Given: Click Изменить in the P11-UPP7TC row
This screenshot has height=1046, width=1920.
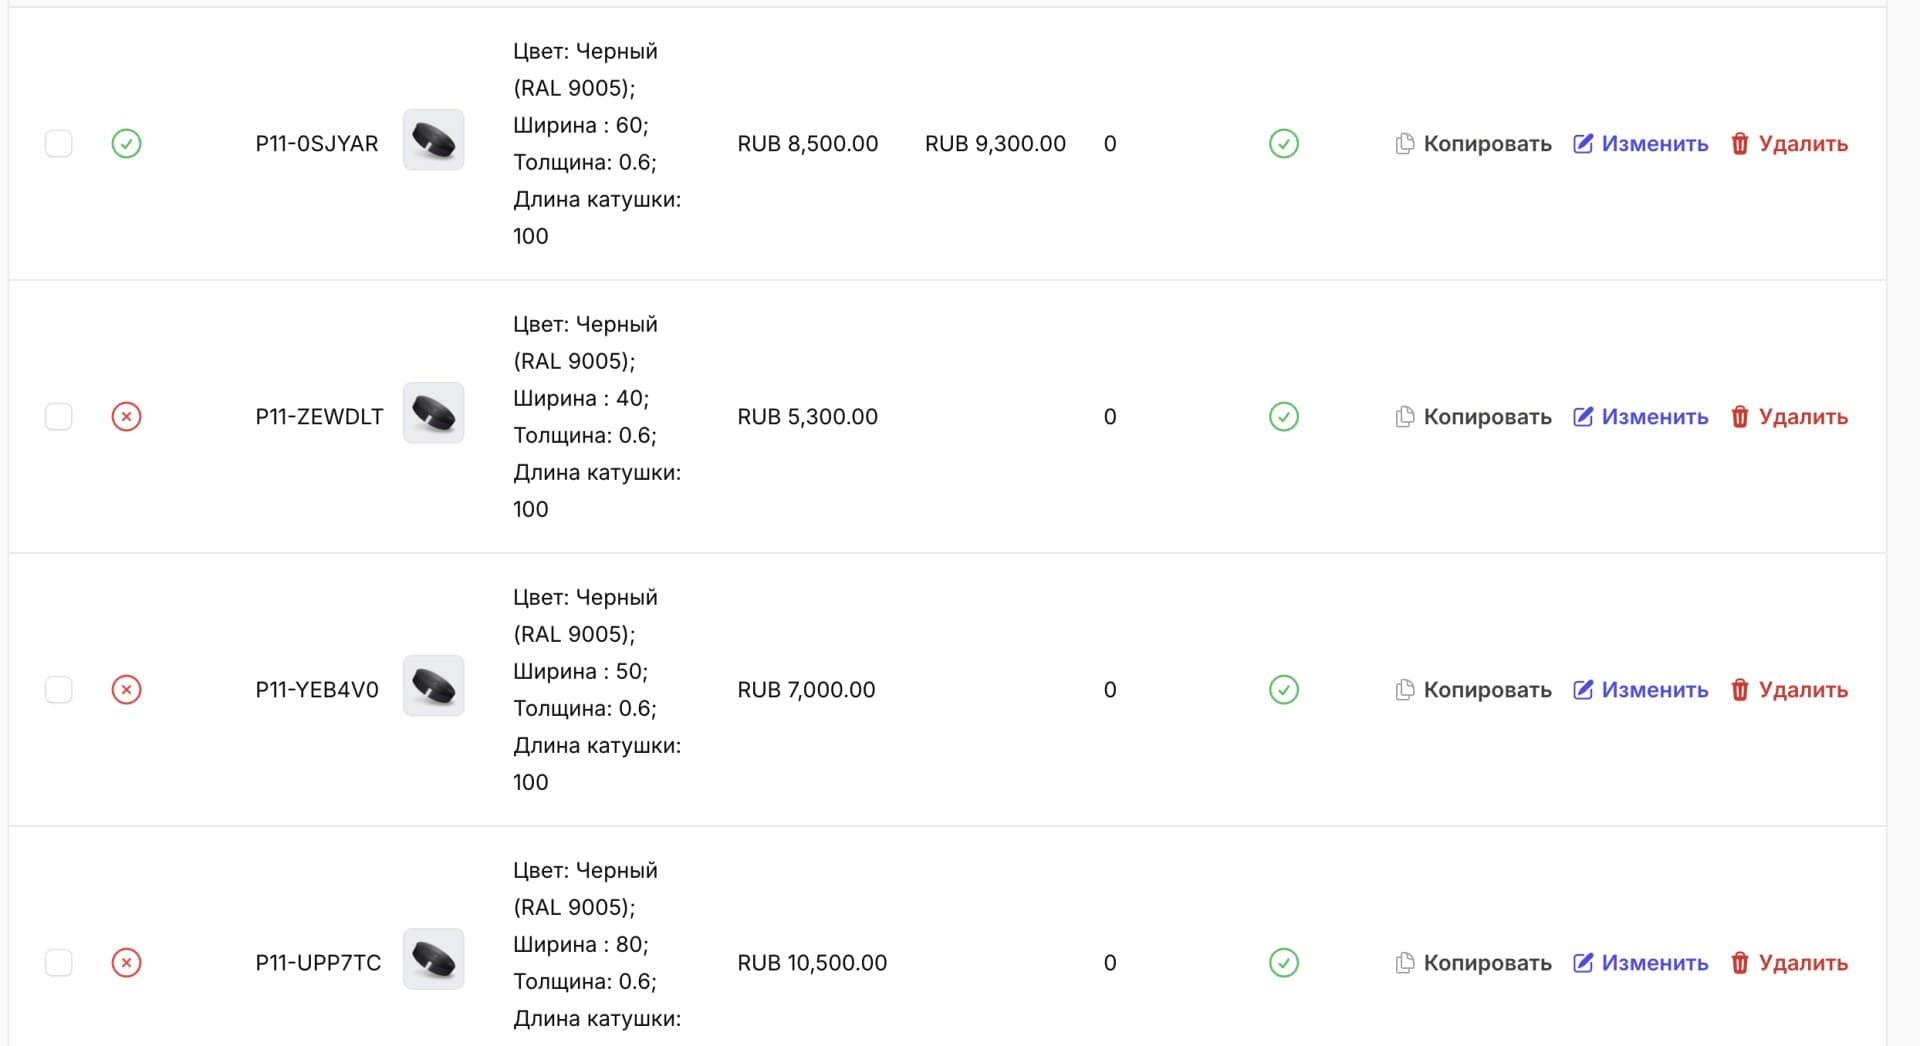Looking at the screenshot, I should (1640, 963).
